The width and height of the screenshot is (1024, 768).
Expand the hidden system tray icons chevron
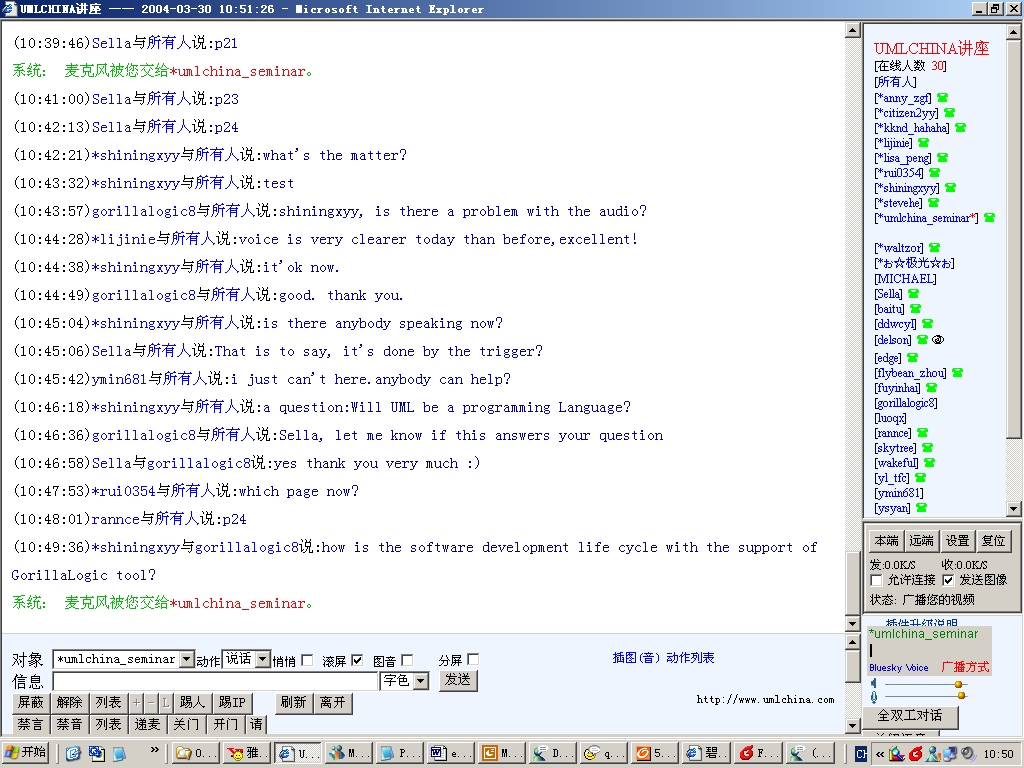tap(880, 754)
